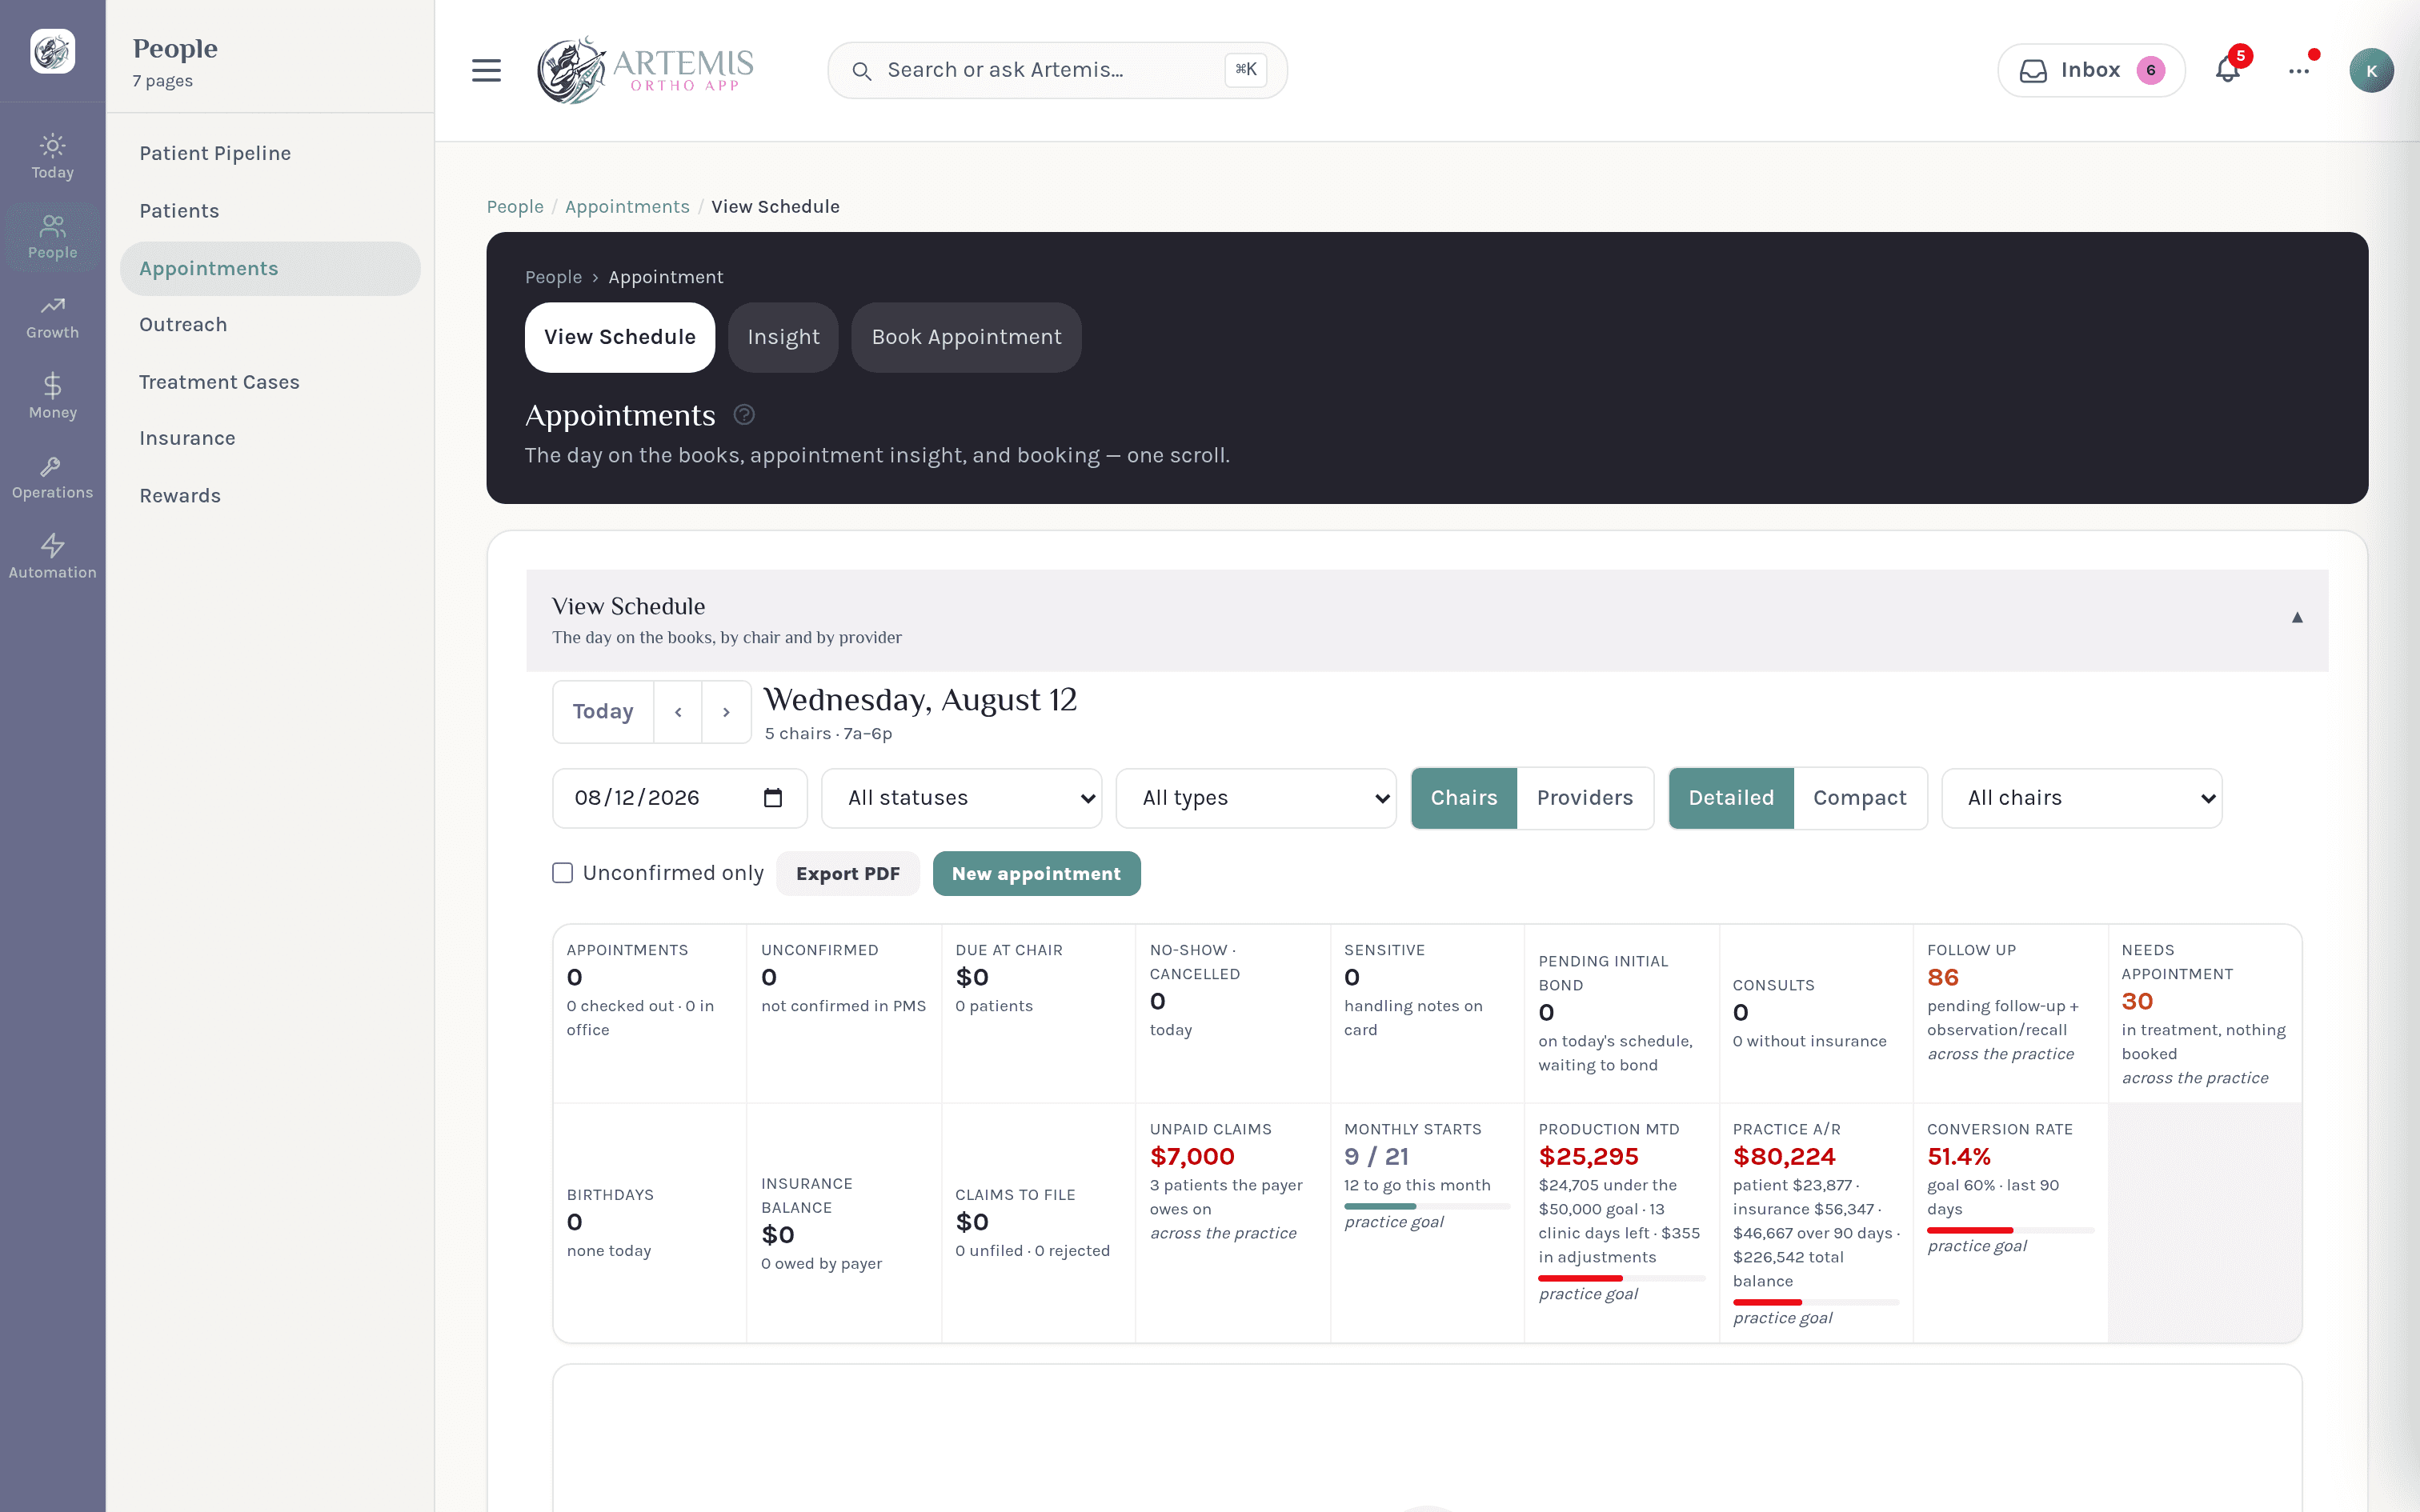Screen dimensions: 2420x1512
Task: Select the Compact density view
Action: (x=1860, y=798)
